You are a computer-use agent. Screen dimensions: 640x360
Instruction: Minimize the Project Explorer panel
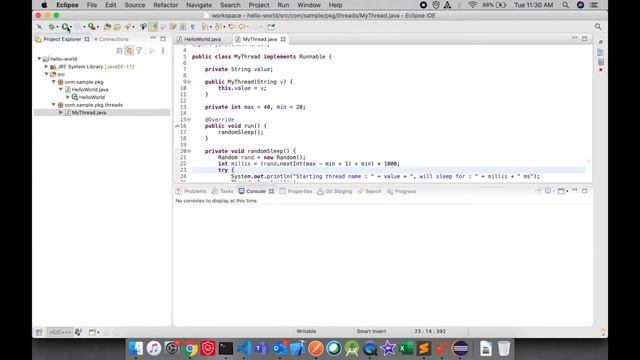[x=153, y=38]
